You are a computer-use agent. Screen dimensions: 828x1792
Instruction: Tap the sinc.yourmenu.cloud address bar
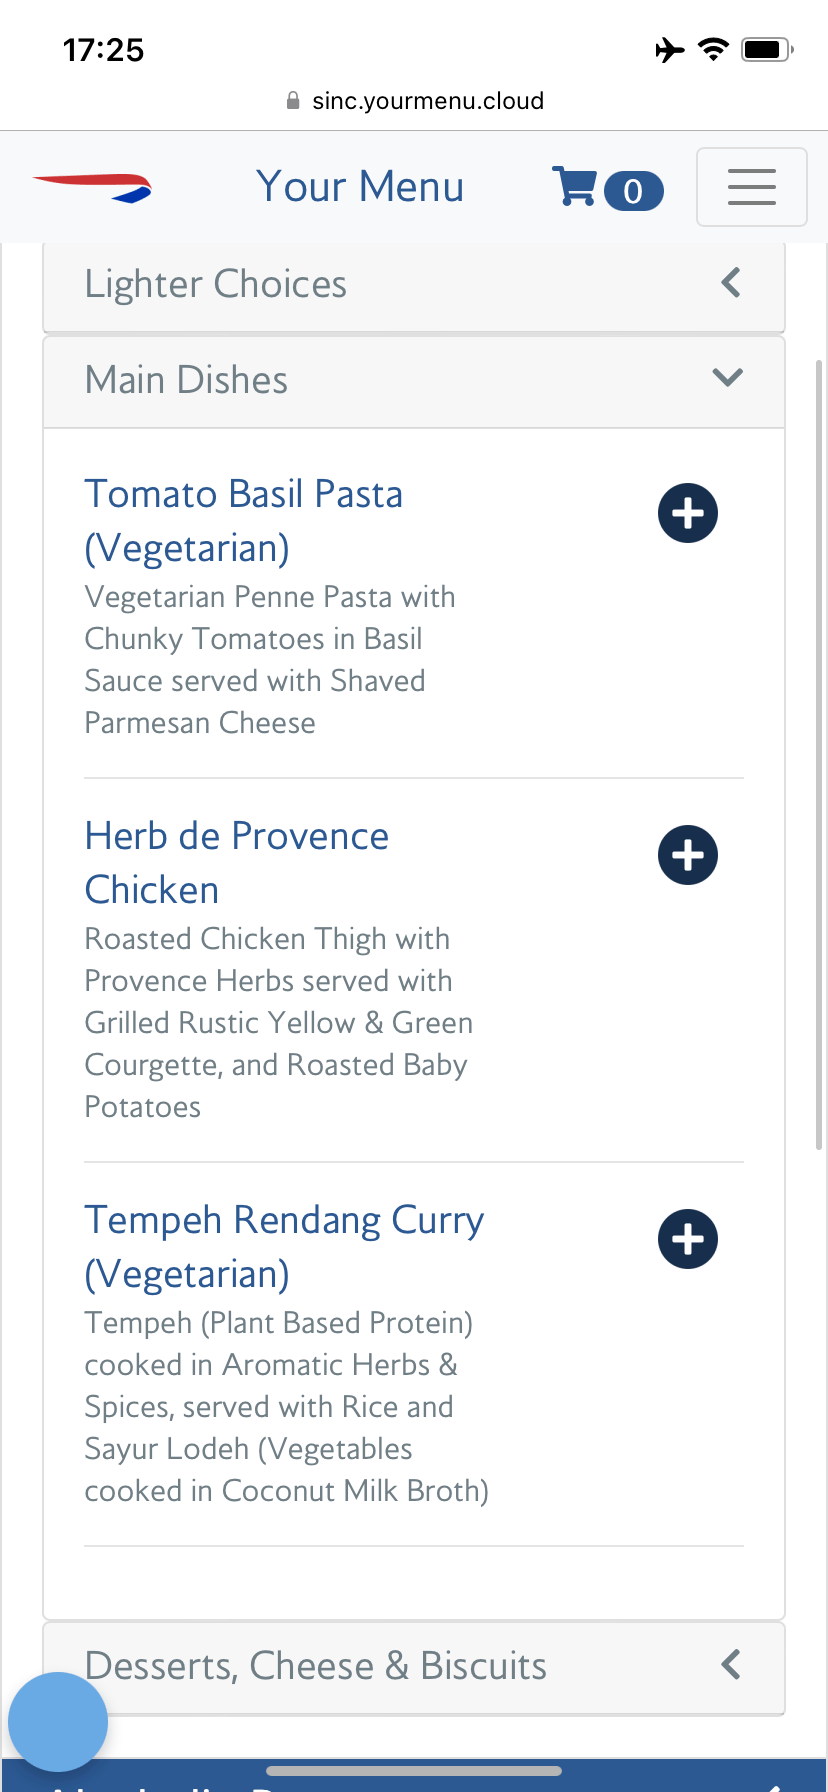pos(428,101)
